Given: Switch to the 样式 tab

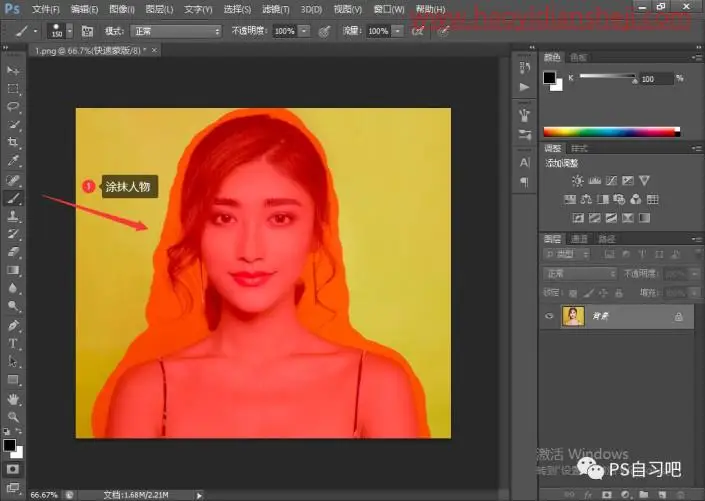Looking at the screenshot, I should [579, 148].
